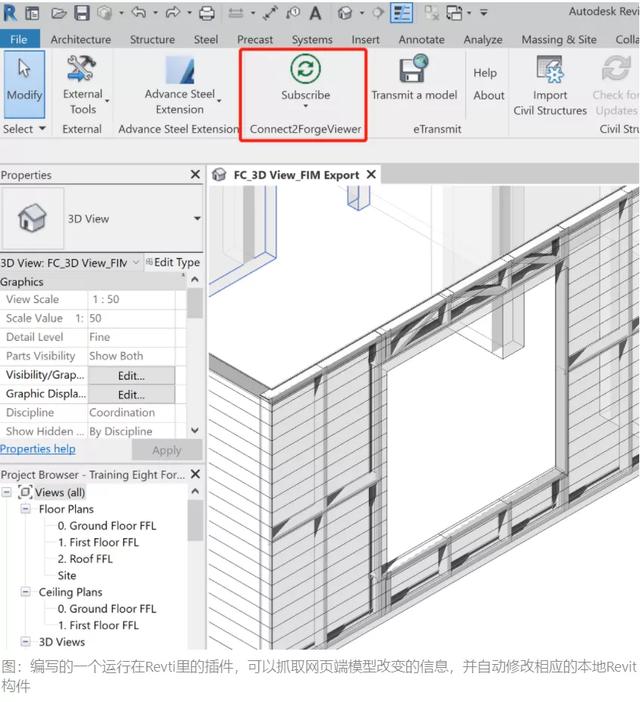Image resolution: width=640 pixels, height=702 pixels.
Task: Switch to the Structure ribbon tab
Action: tap(152, 39)
